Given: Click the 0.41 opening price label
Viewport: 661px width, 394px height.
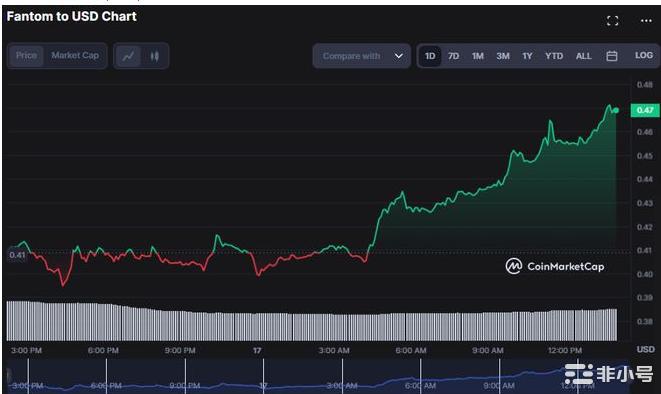Looking at the screenshot, I should coord(17,255).
